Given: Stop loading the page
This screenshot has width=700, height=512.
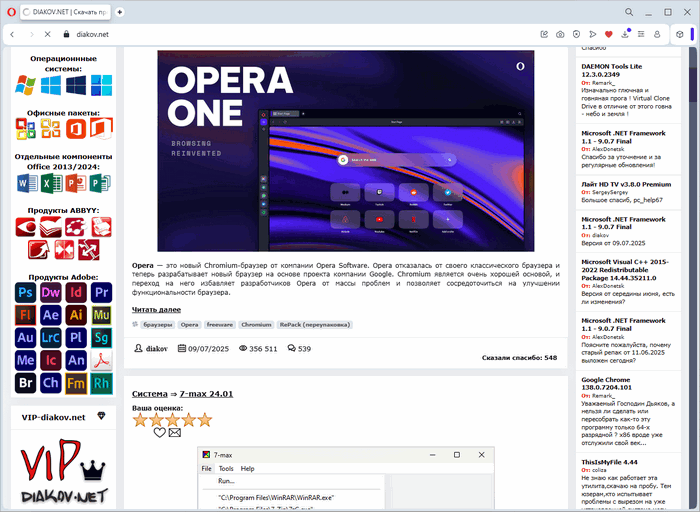Looking at the screenshot, I should click(48, 34).
